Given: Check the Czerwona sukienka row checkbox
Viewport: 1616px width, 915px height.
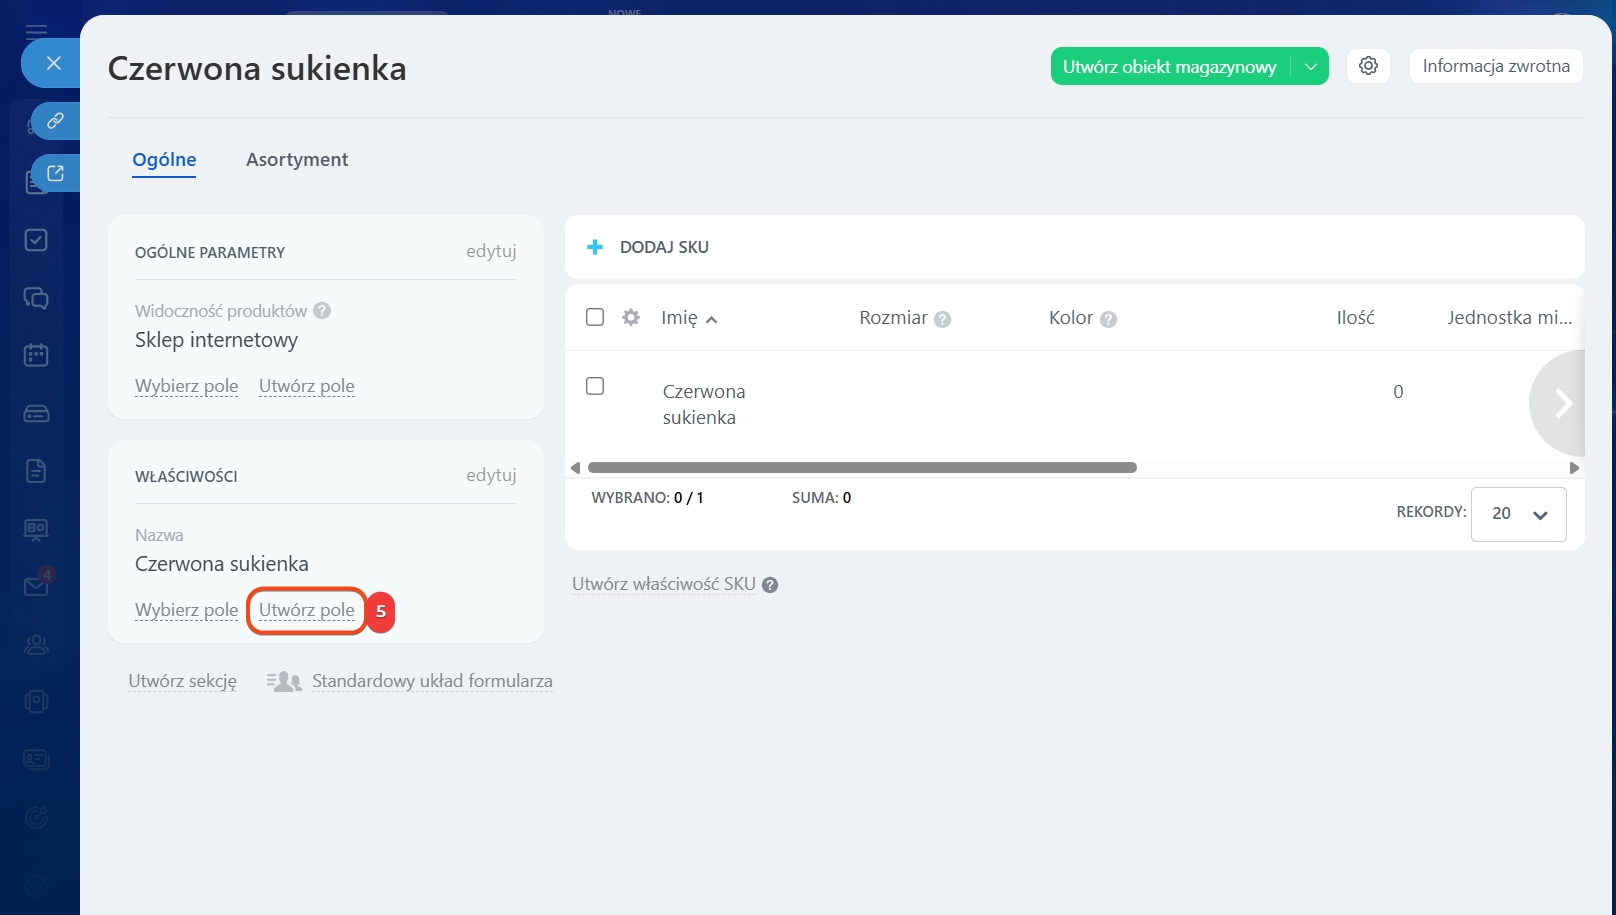Looking at the screenshot, I should click(x=595, y=386).
